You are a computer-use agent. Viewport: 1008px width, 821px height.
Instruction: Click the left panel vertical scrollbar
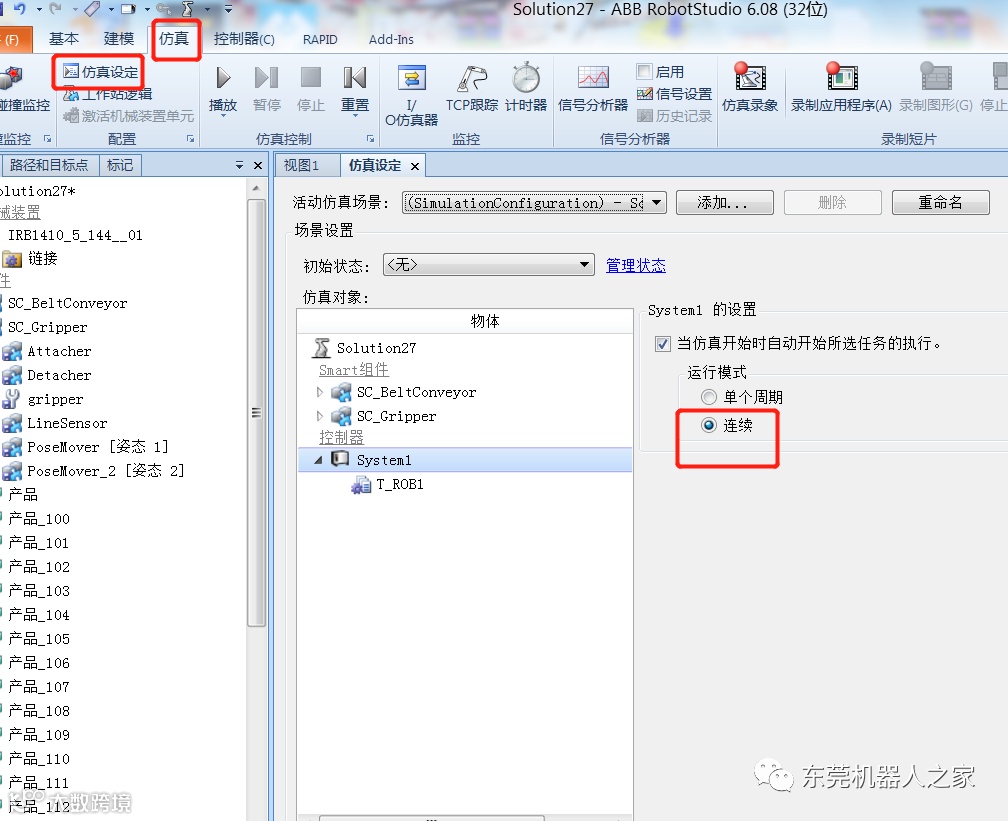[256, 412]
